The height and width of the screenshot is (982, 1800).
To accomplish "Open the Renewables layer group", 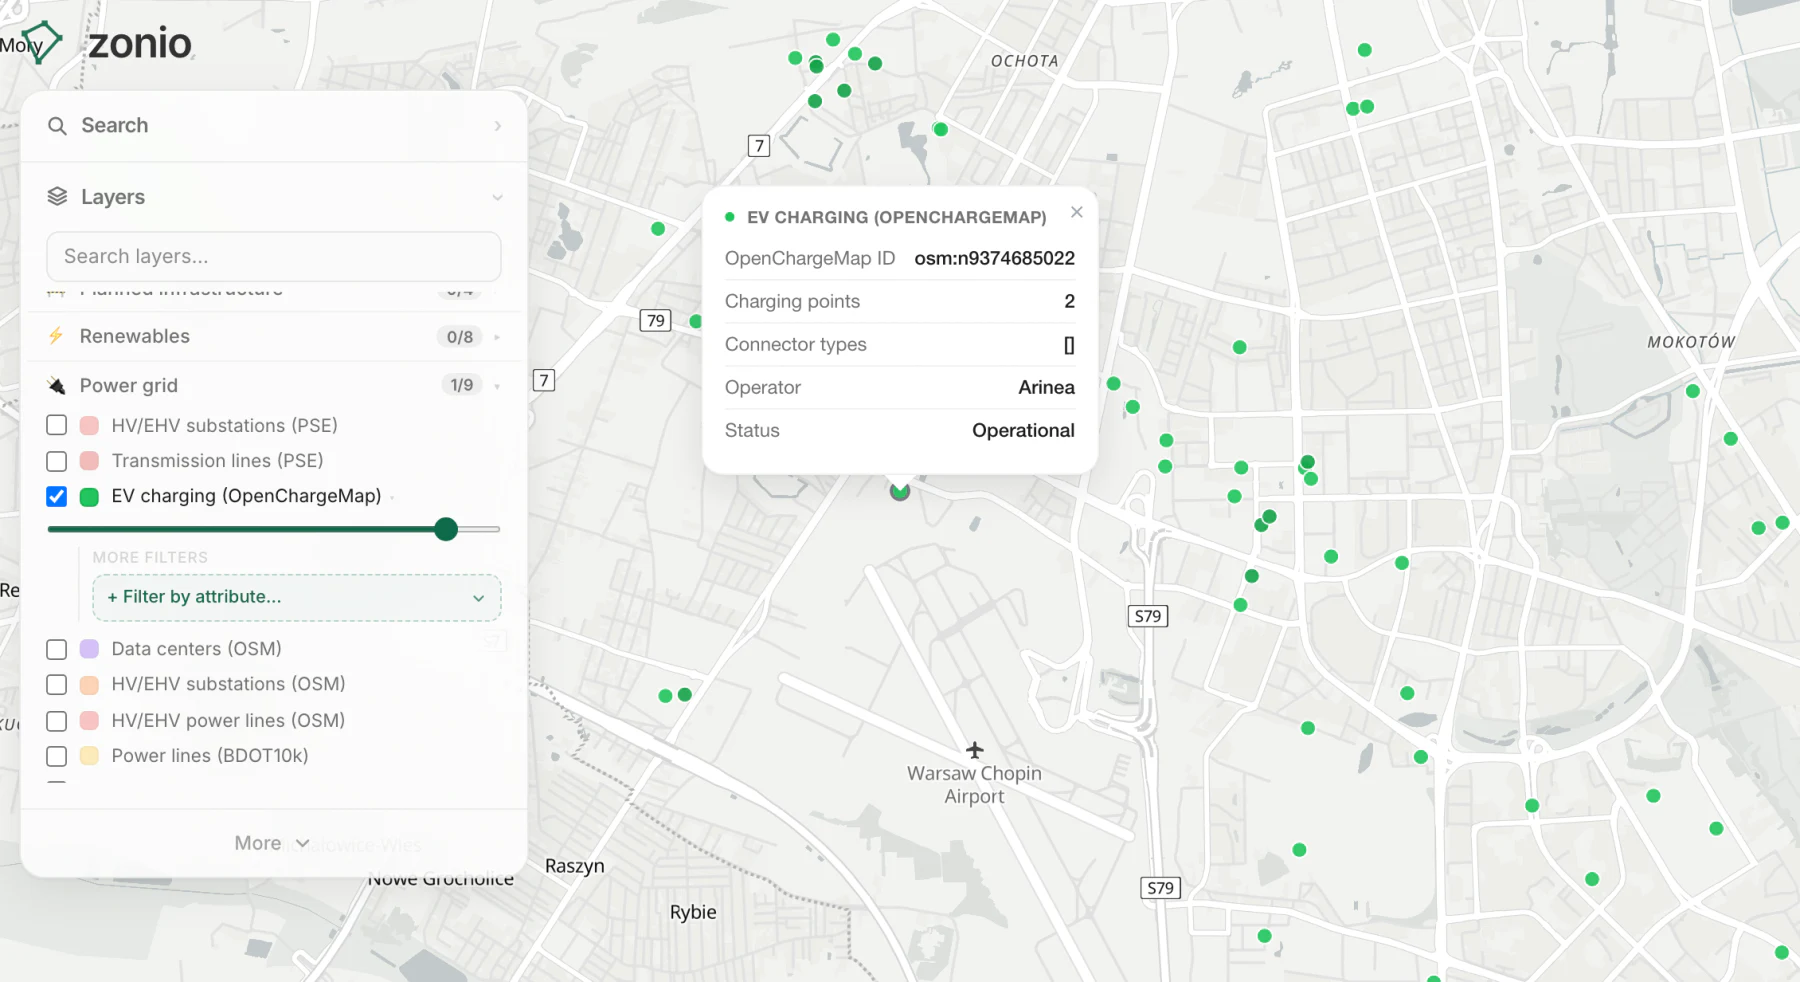I will [x=274, y=336].
